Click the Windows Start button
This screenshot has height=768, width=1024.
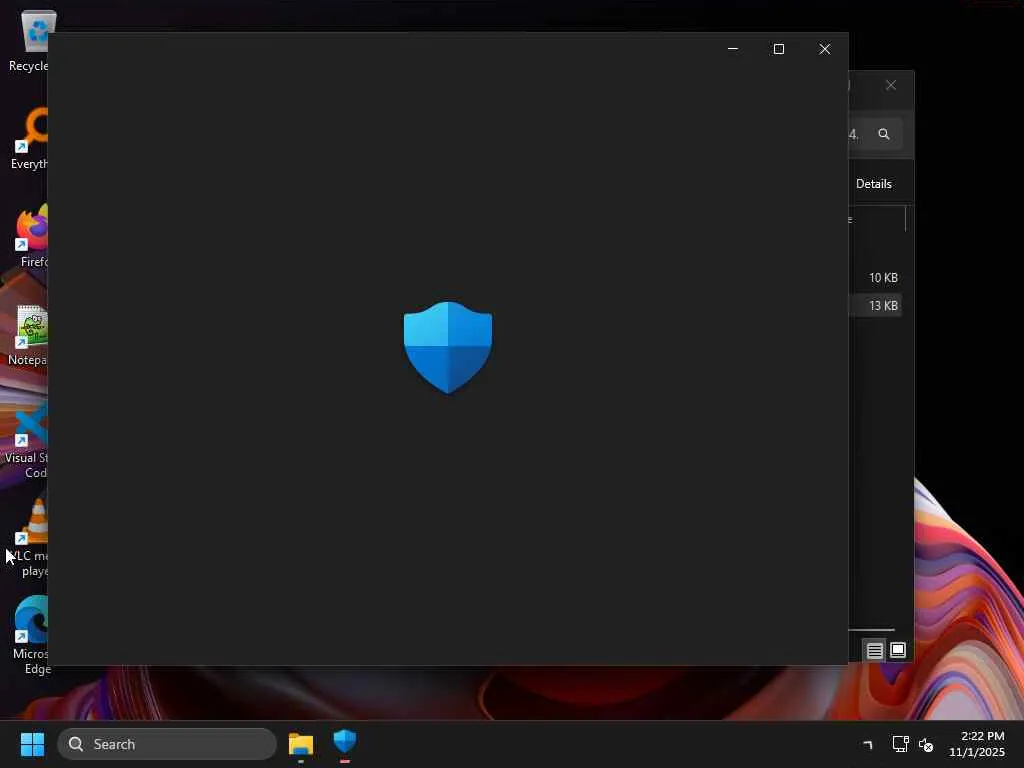pyautogui.click(x=32, y=744)
